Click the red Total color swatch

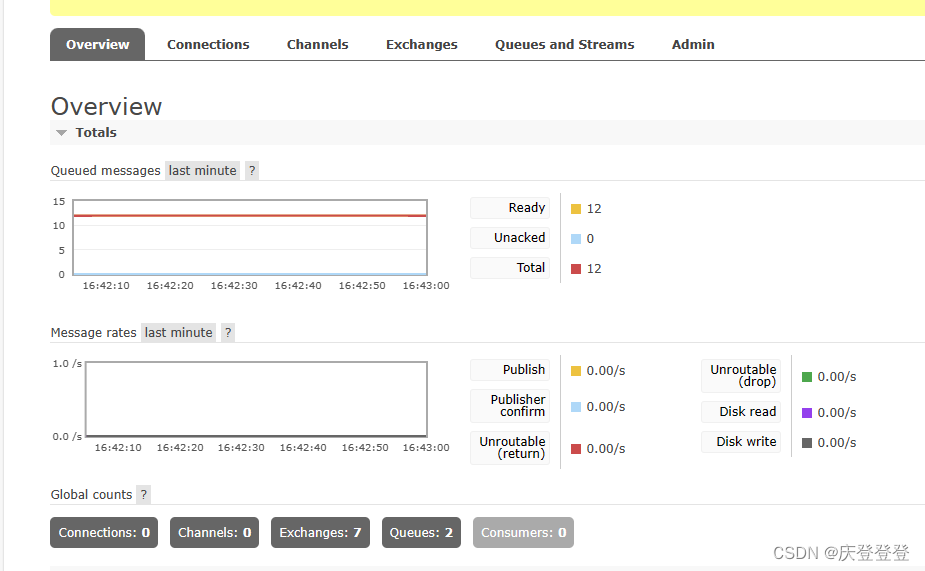(576, 269)
